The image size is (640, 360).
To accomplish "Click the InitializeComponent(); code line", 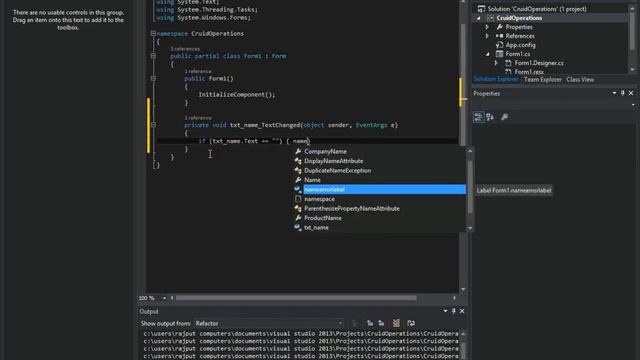I will point(237,95).
